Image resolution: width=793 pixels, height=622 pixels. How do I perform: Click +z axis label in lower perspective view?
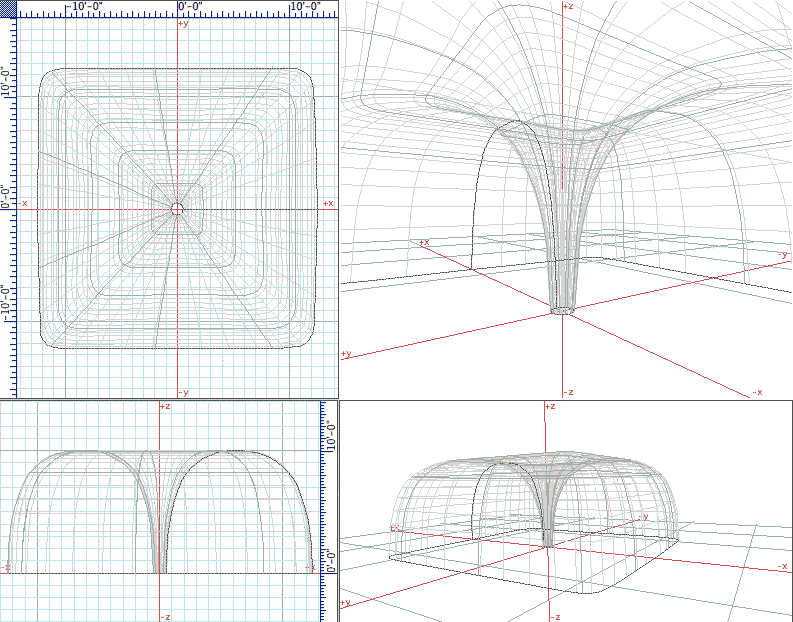pyautogui.click(x=549, y=407)
